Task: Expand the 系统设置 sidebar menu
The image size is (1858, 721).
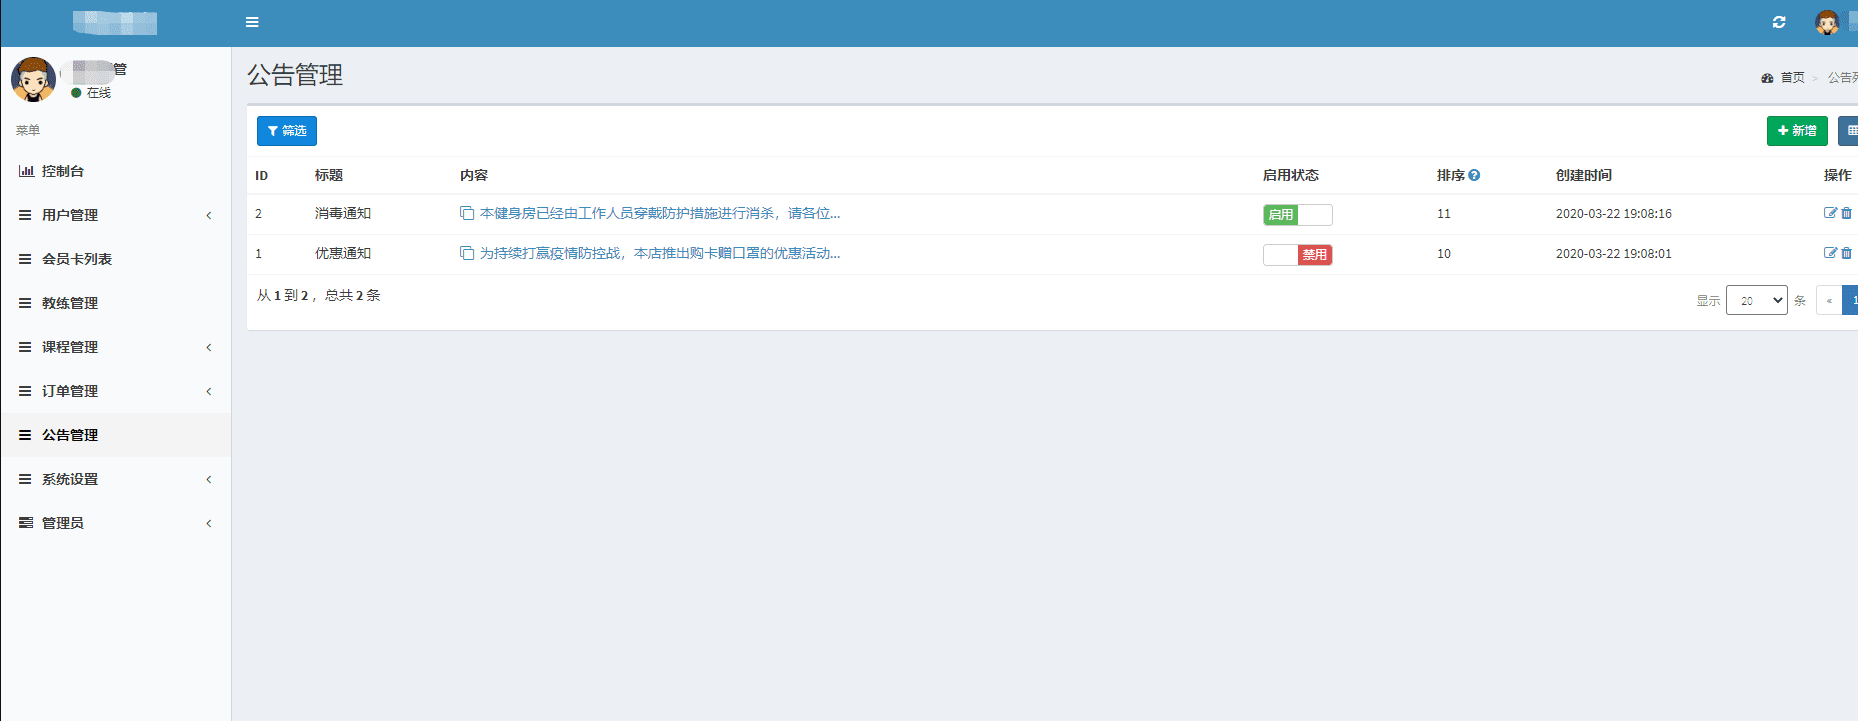Action: (x=116, y=479)
